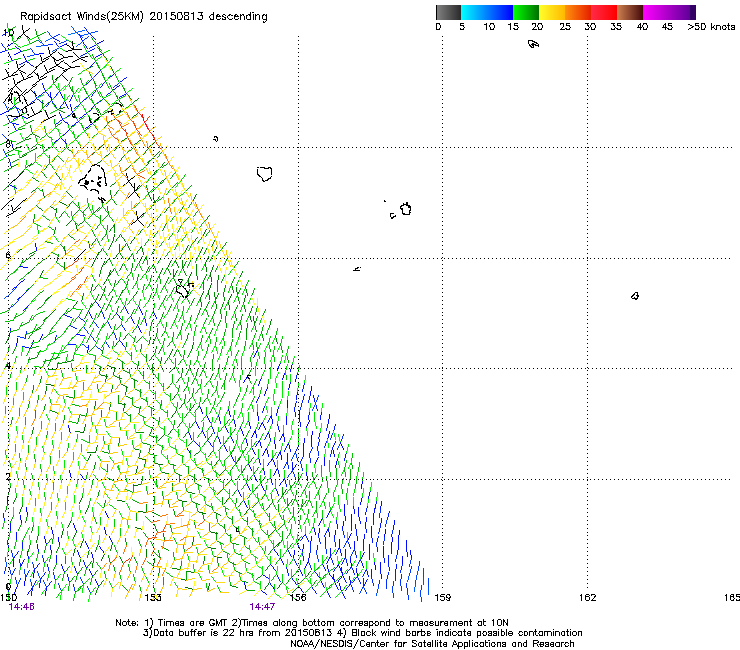This screenshot has height=650, width=740.
Task: Click the purple '14:47' swath time
Action: (262, 607)
